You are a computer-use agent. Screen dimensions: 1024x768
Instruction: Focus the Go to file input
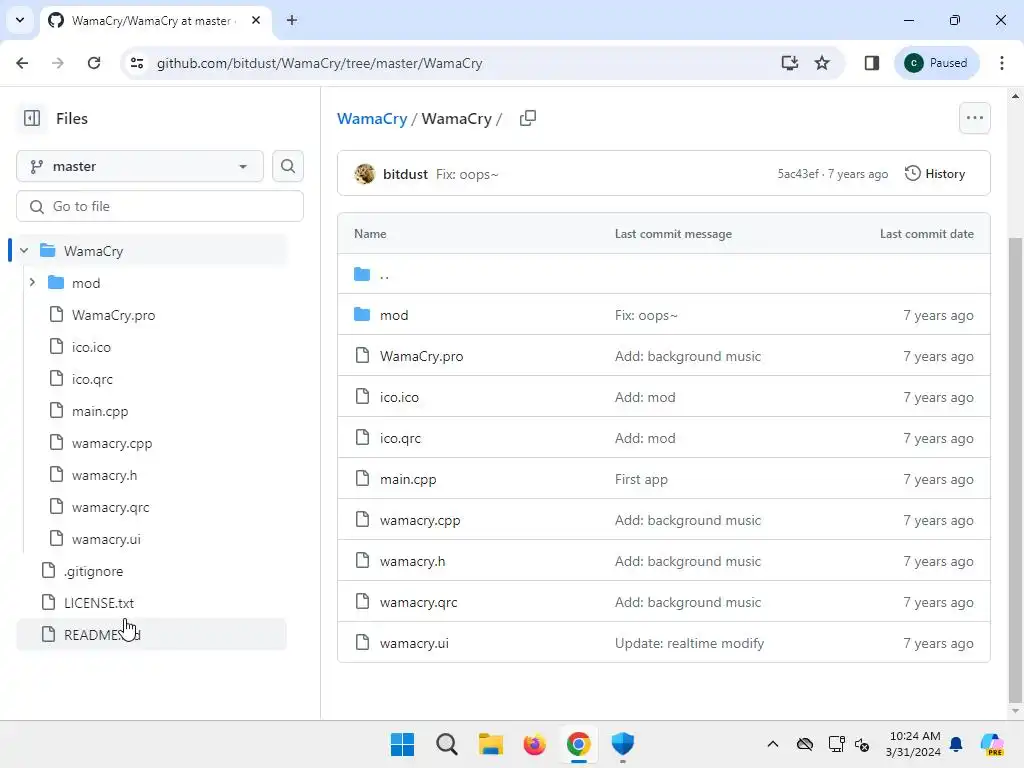(160, 206)
